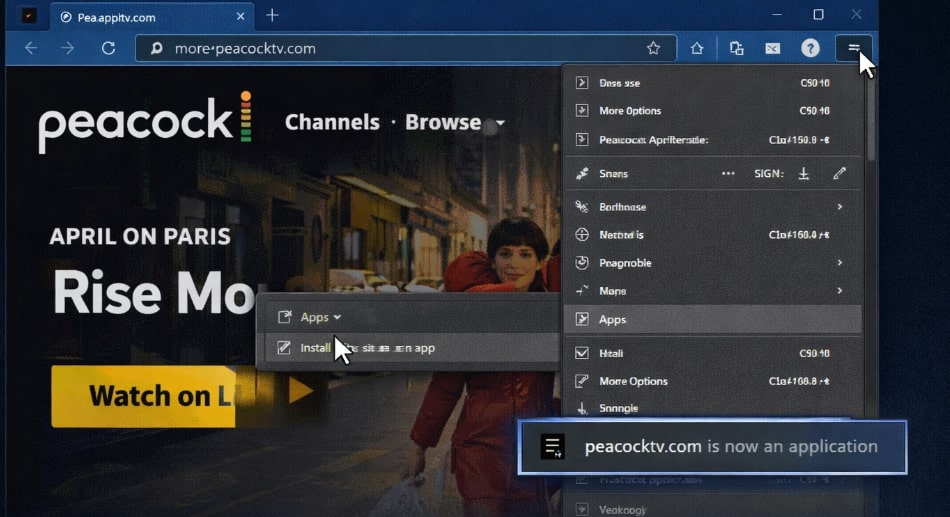Click the menu vertical scrollbar

coord(871,115)
